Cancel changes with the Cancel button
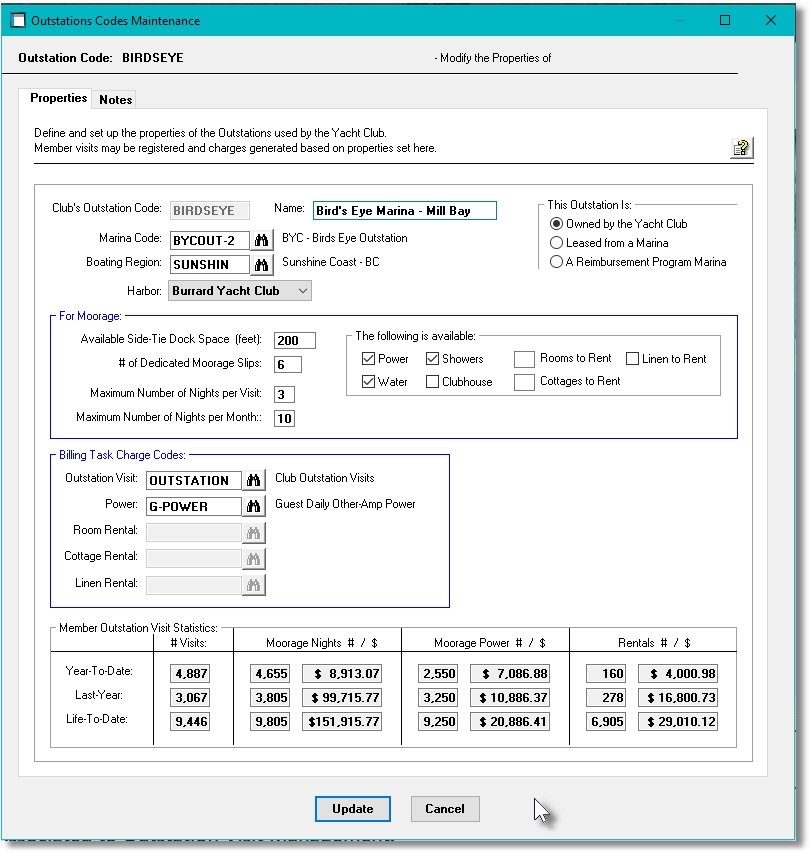This screenshot has height=854, width=809. 444,809
